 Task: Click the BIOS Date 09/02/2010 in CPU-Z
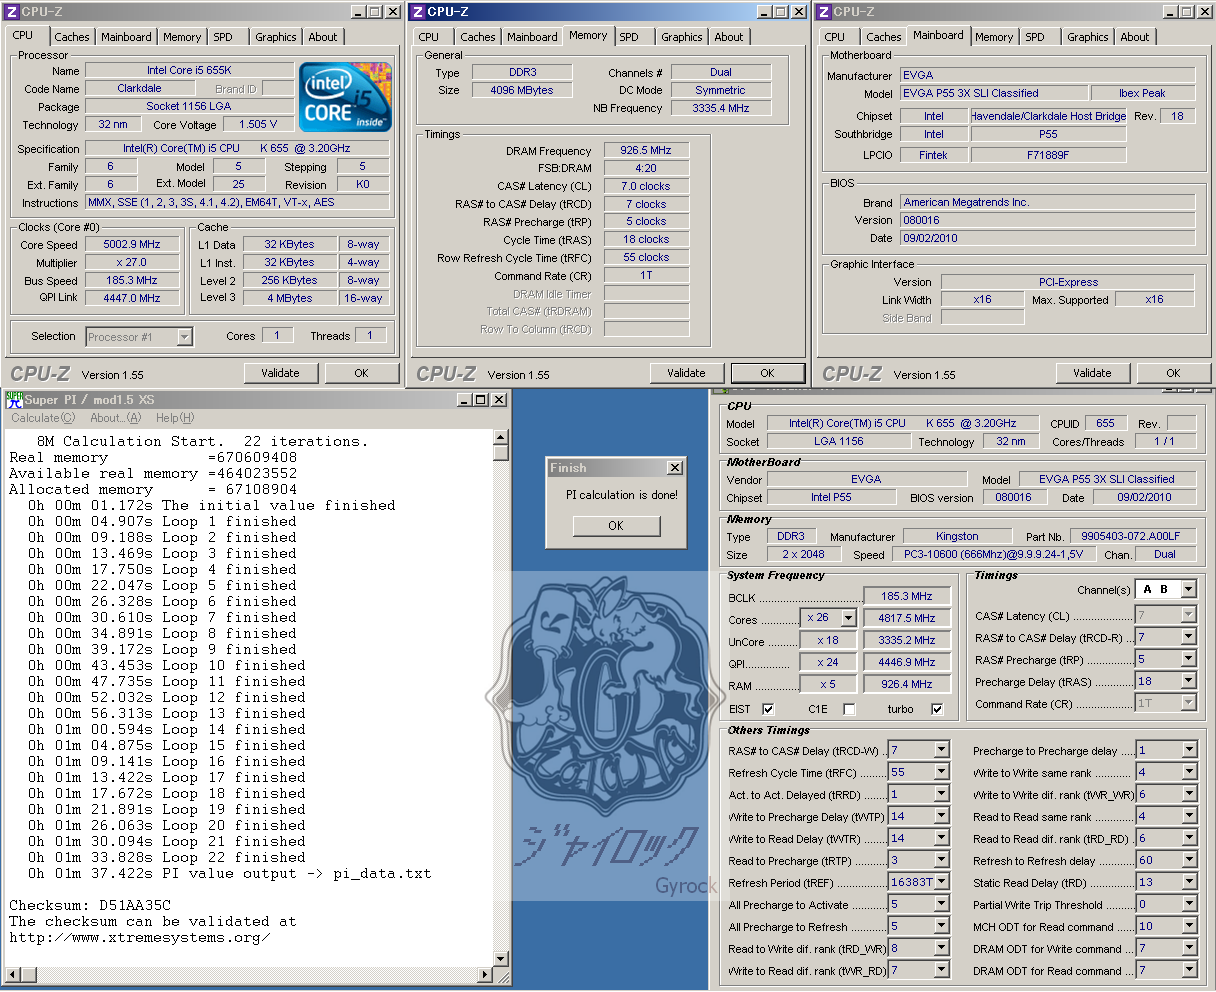click(x=1047, y=238)
